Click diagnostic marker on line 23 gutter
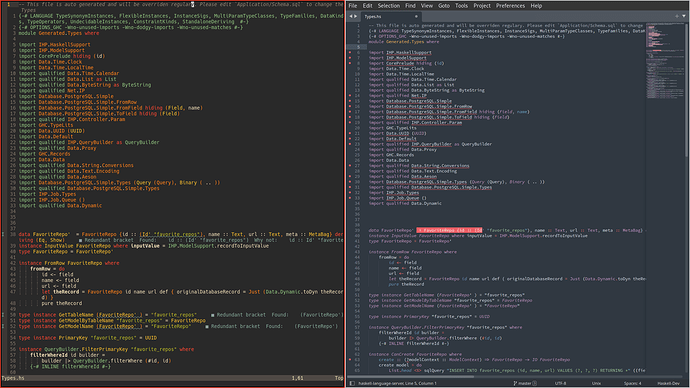 (x=350, y=144)
